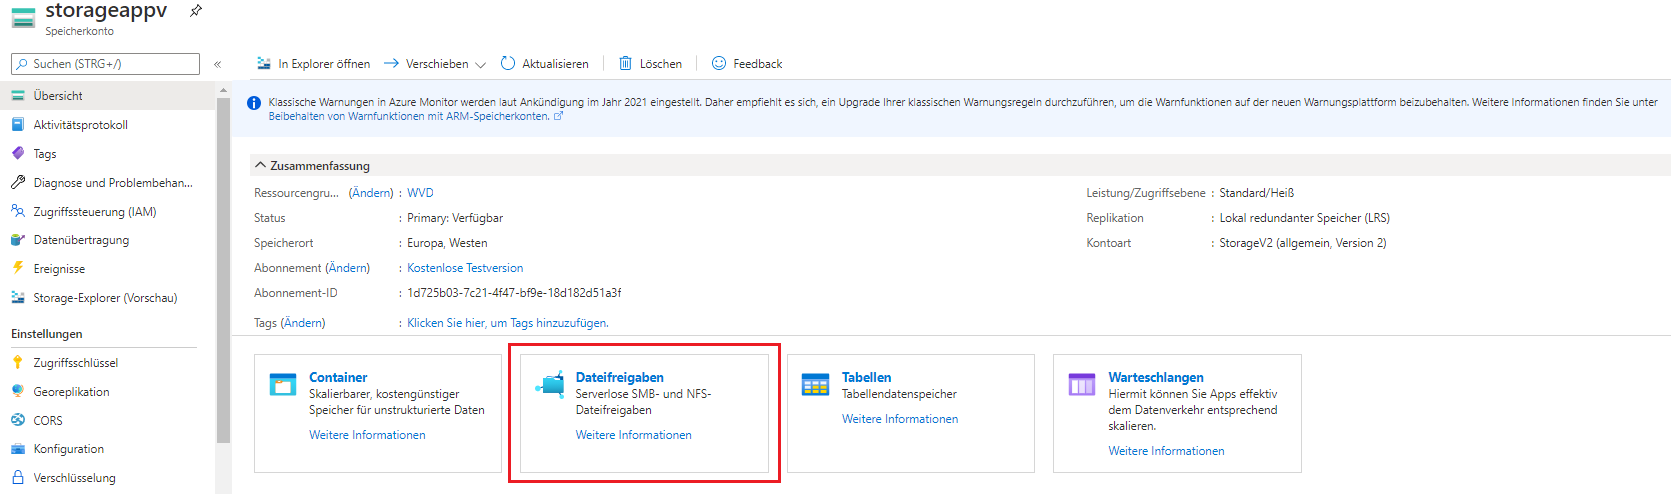Pin the storageappv resource with the pin icon

click(x=196, y=11)
